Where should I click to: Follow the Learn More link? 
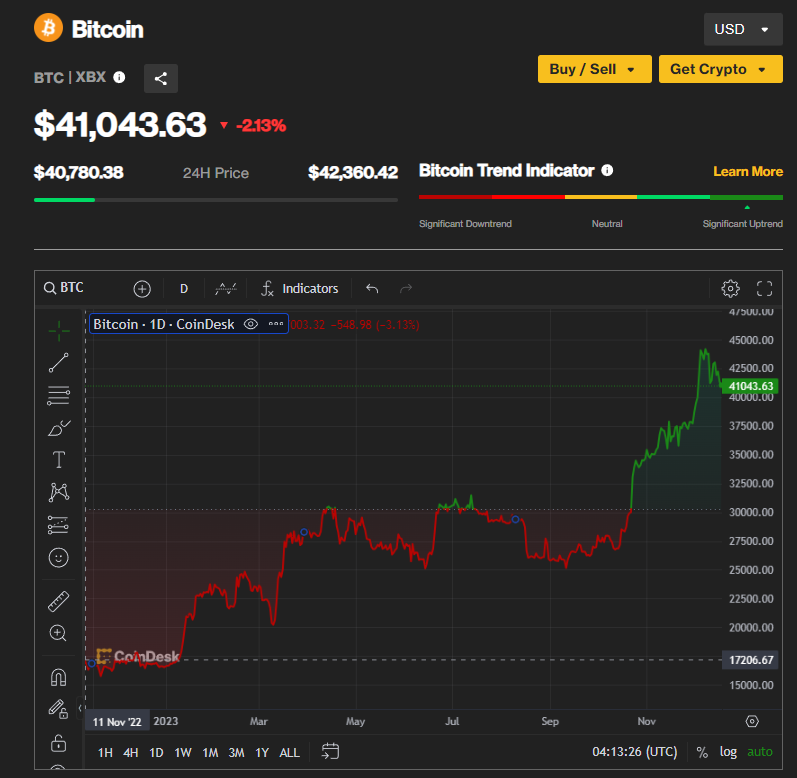[748, 172]
